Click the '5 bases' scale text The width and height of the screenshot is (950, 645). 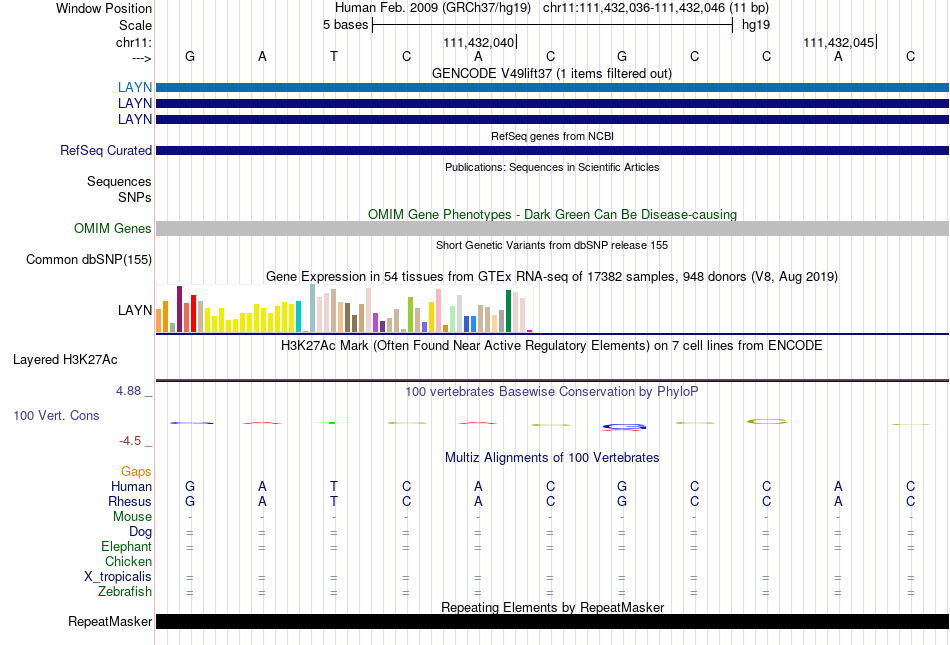point(345,25)
